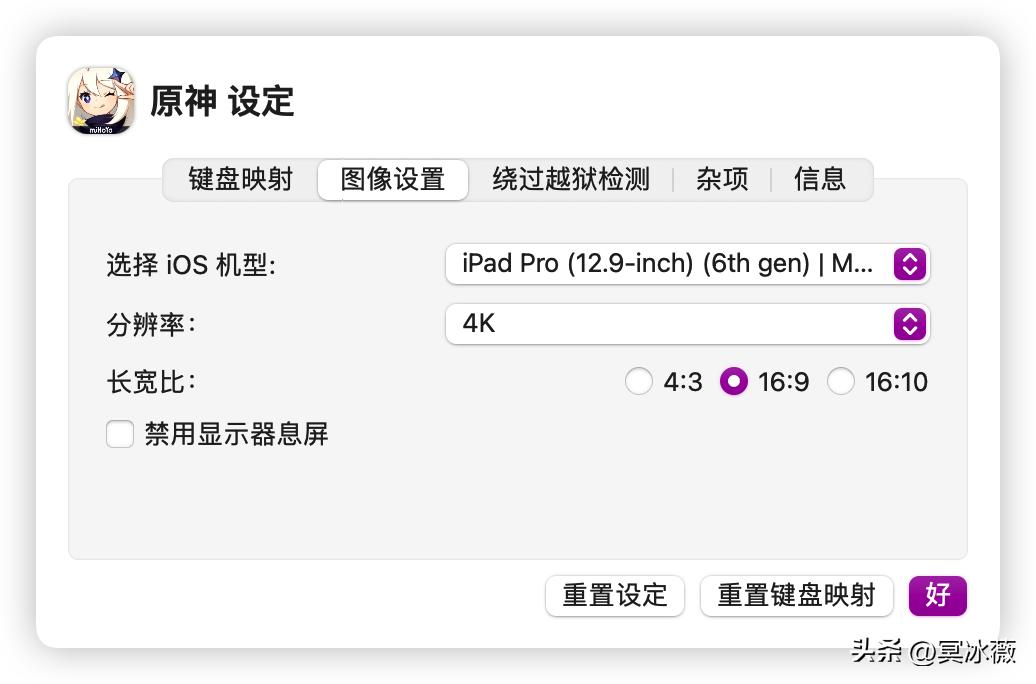
Task: Select the 16:9 aspect ratio option
Action: click(x=733, y=381)
